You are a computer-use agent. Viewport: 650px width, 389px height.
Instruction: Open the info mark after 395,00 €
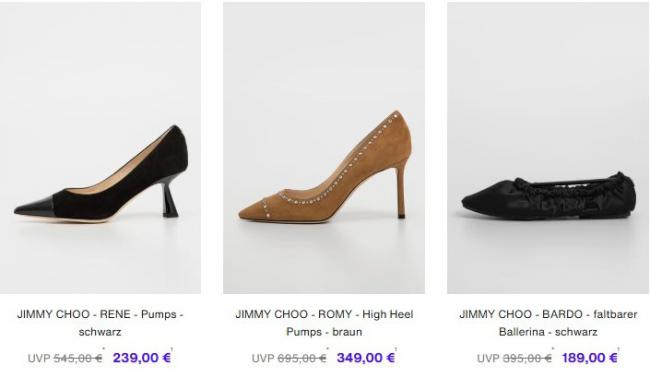click(x=553, y=349)
